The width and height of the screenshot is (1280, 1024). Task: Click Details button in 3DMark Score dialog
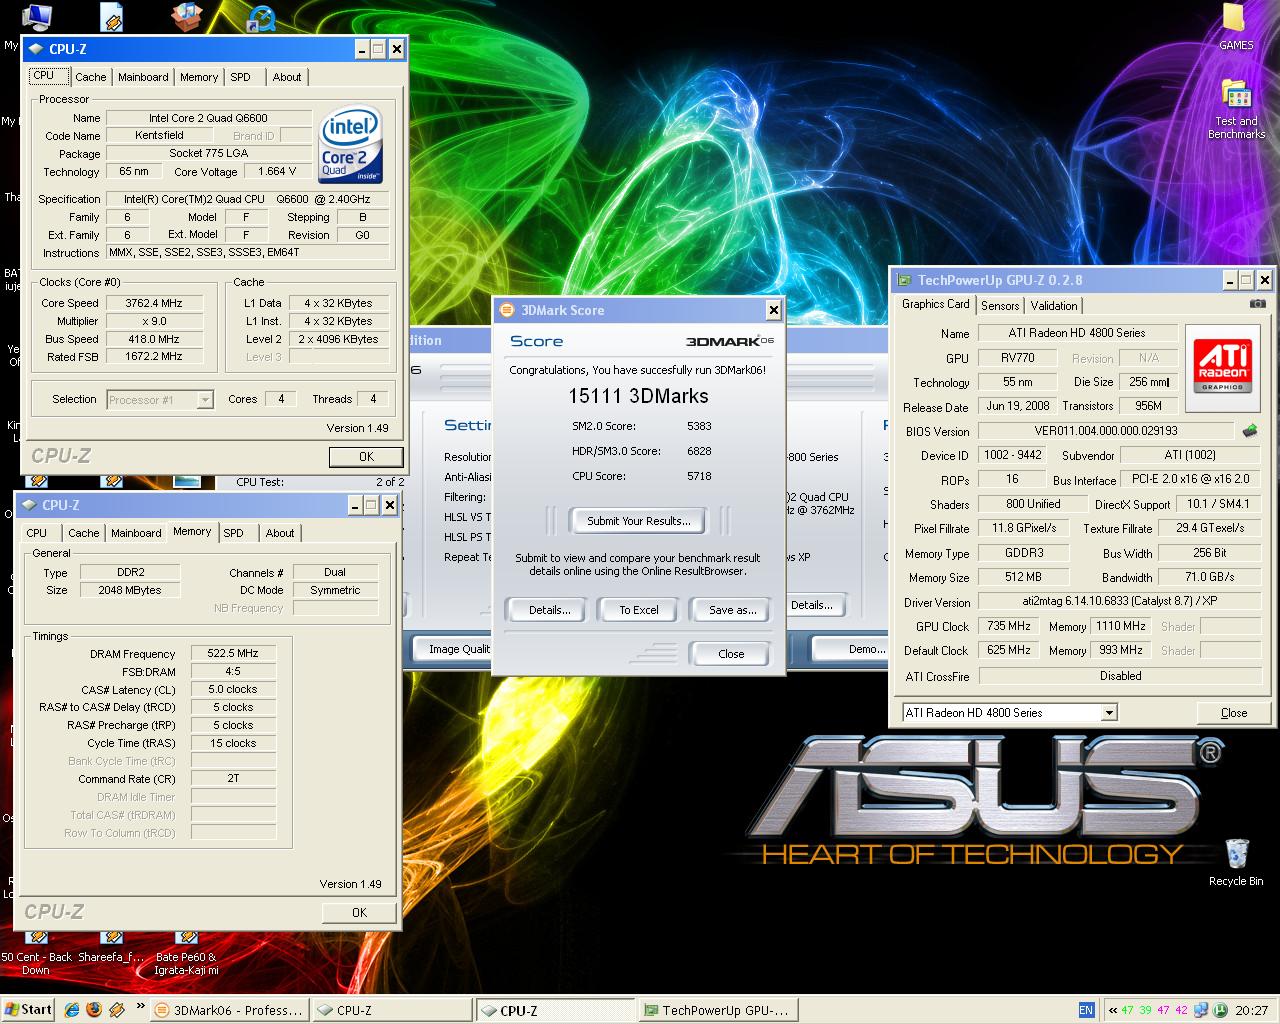pyautogui.click(x=549, y=610)
